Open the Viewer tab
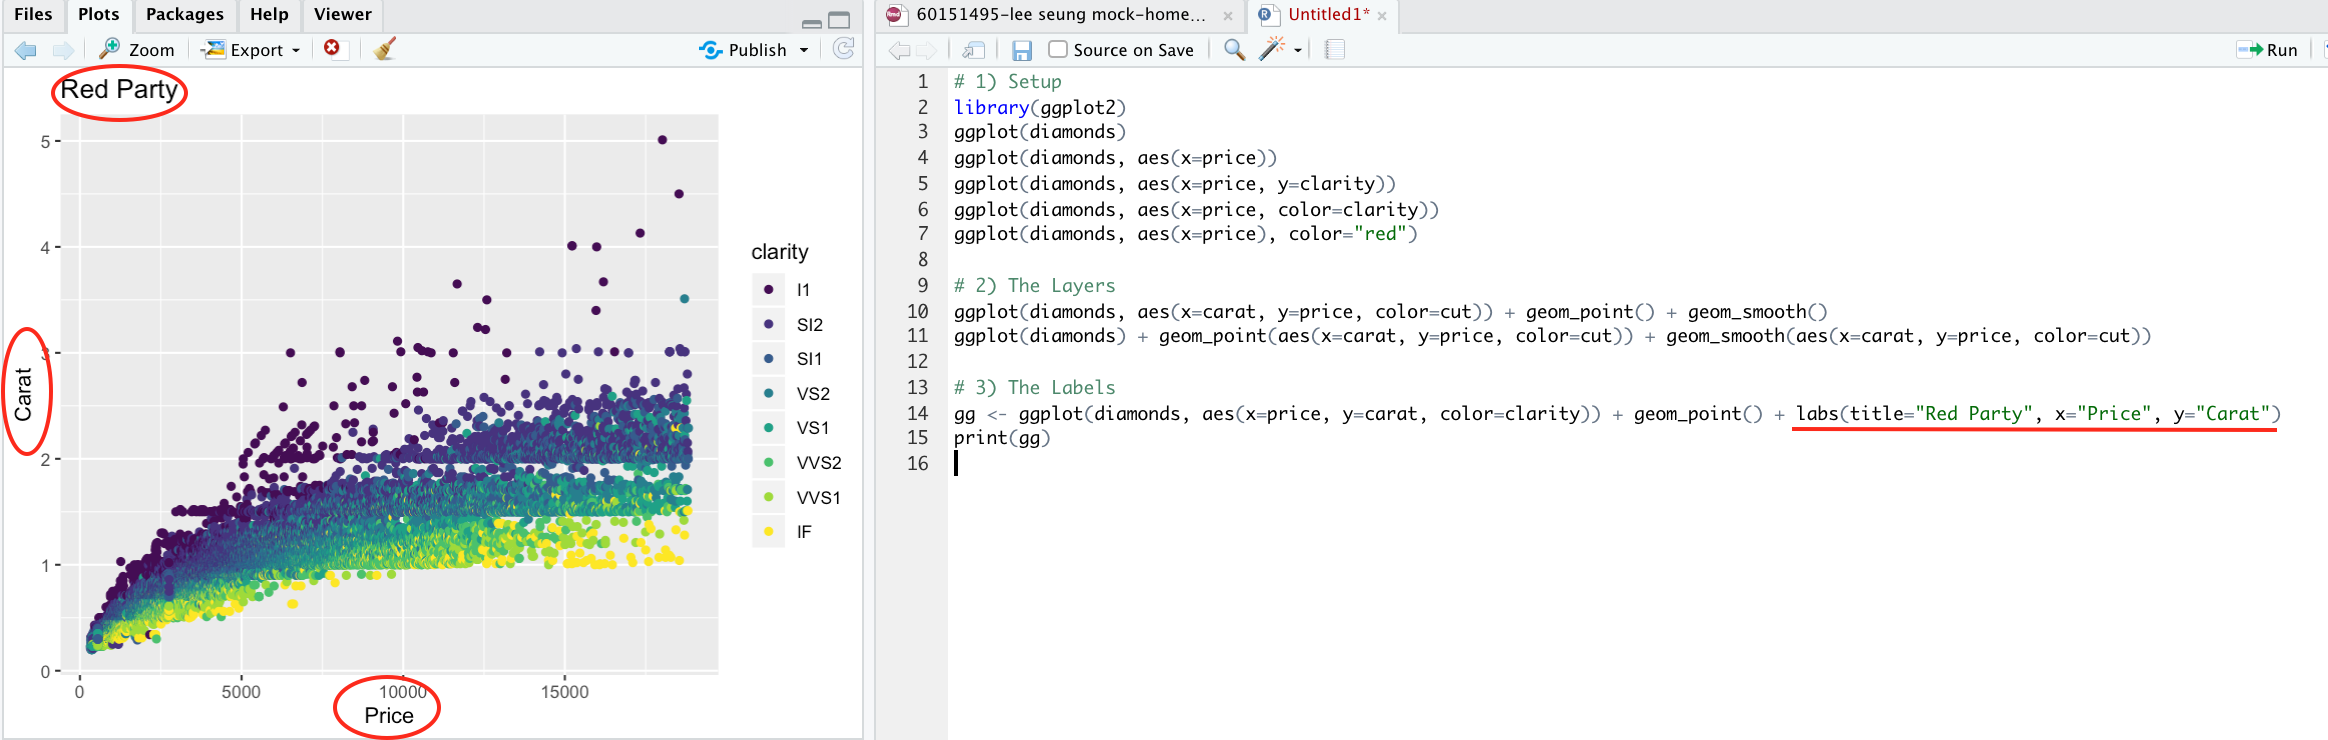Image resolution: width=2328 pixels, height=740 pixels. coord(343,14)
